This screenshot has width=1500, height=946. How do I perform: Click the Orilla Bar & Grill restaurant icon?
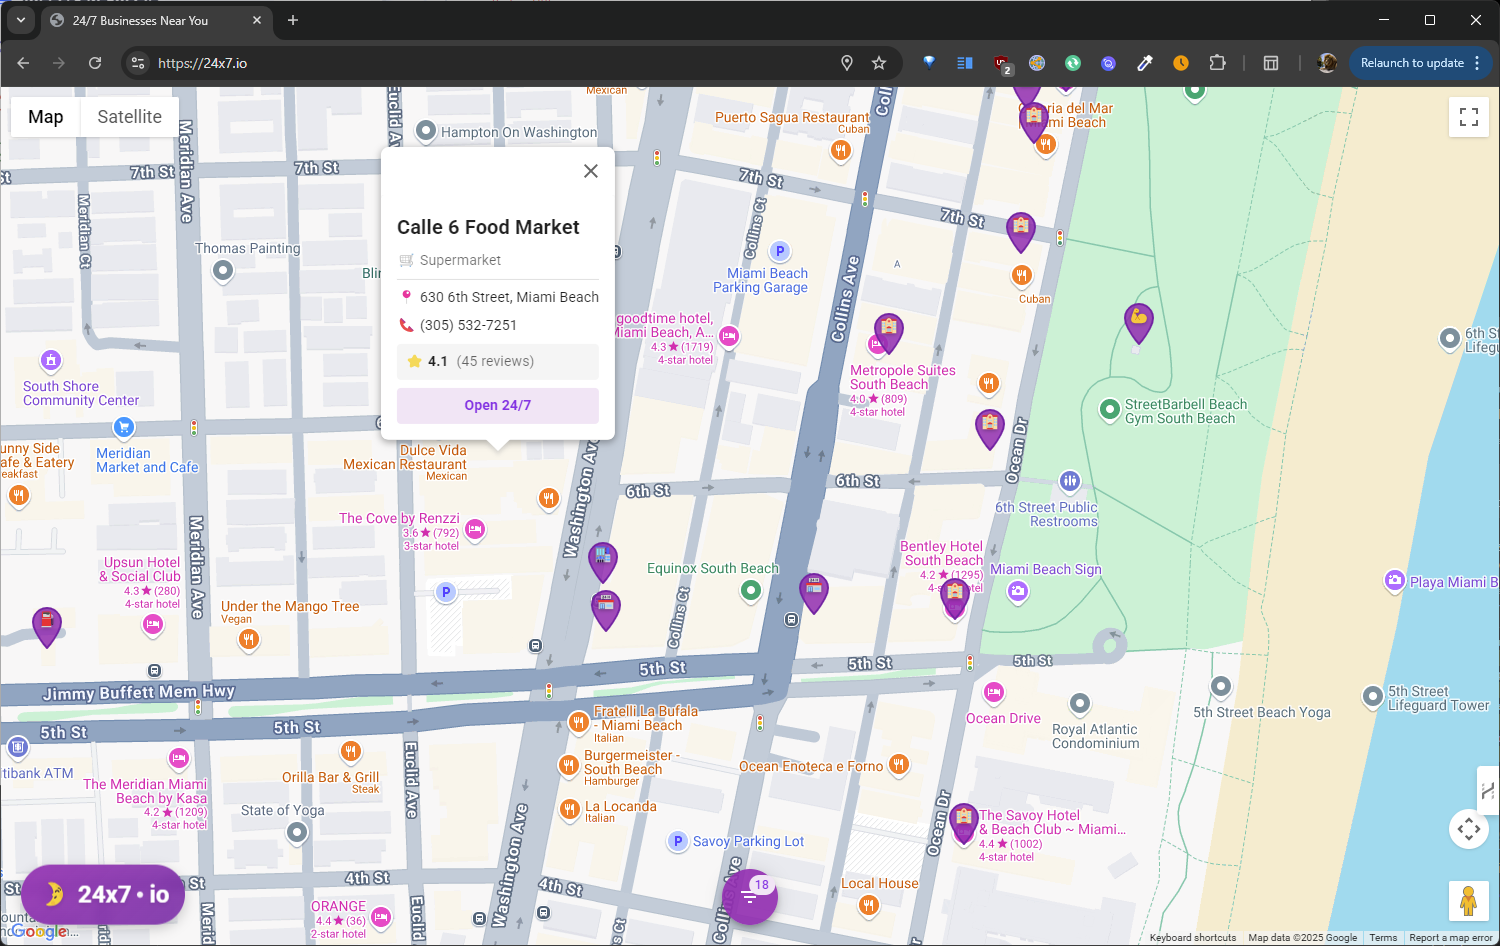click(350, 751)
